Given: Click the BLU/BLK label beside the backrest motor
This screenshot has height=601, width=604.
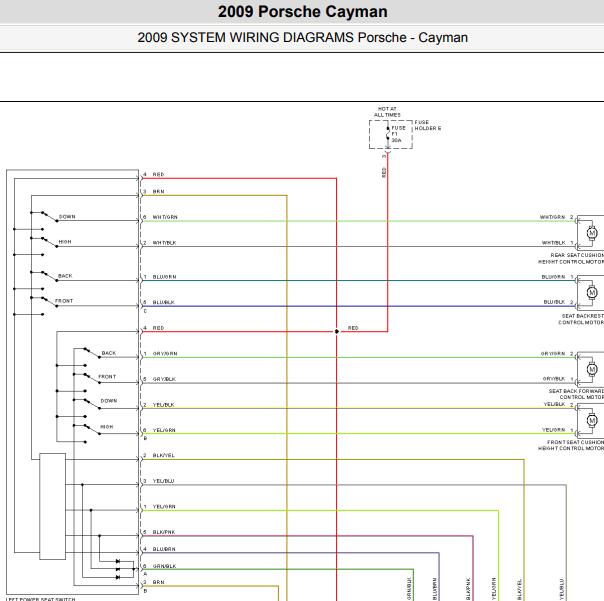Looking at the screenshot, I should pos(554,302).
